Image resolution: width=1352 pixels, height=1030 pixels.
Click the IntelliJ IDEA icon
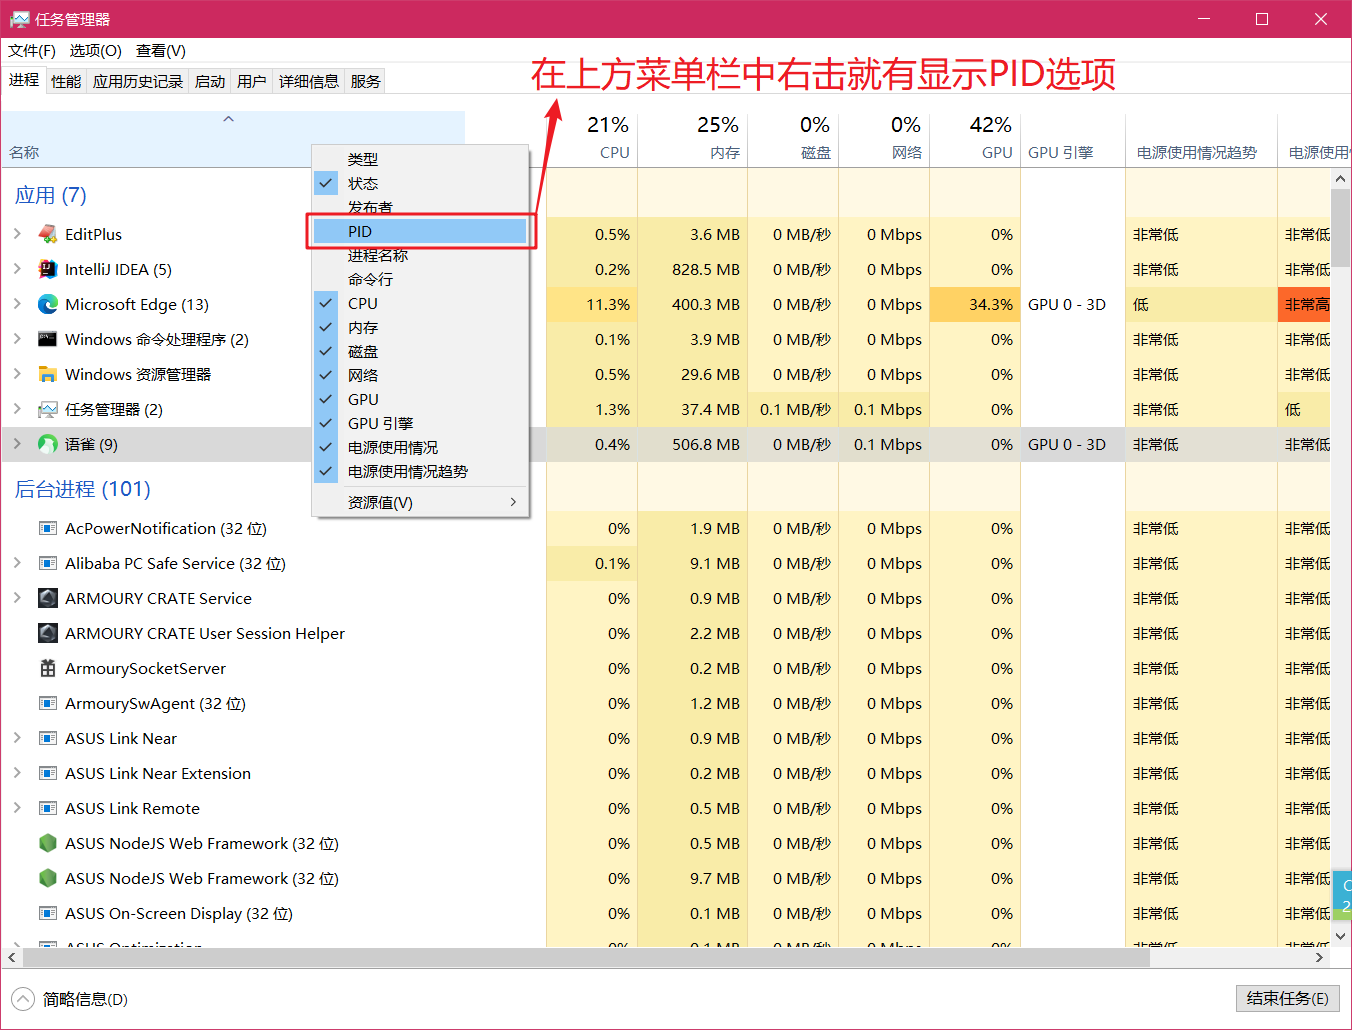tap(47, 269)
